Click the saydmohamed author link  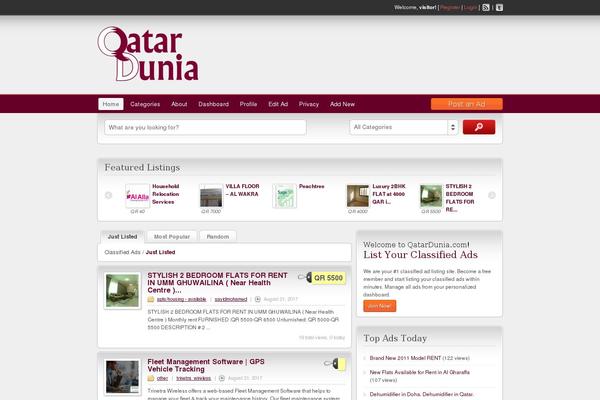tap(231, 299)
